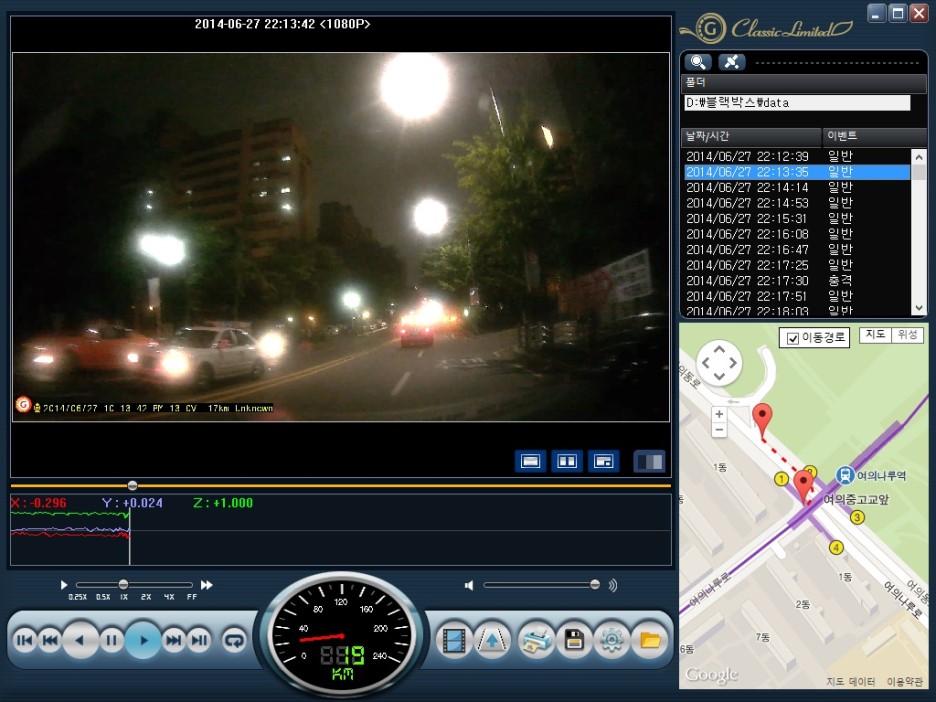Toggle the repeat loop button
Image resolution: width=936 pixels, height=702 pixels.
click(x=234, y=640)
